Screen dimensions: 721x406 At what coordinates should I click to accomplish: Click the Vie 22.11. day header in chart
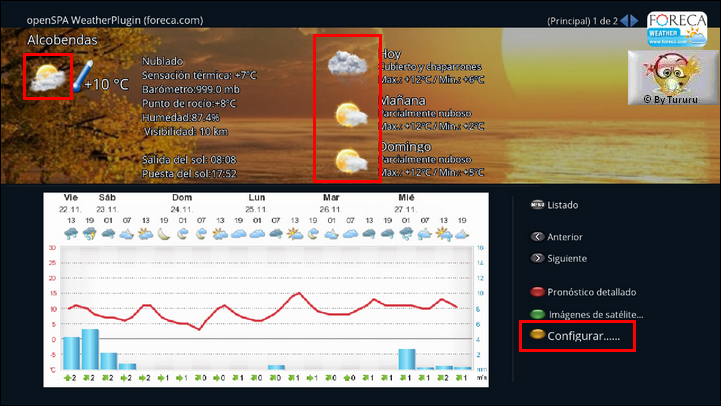point(70,203)
